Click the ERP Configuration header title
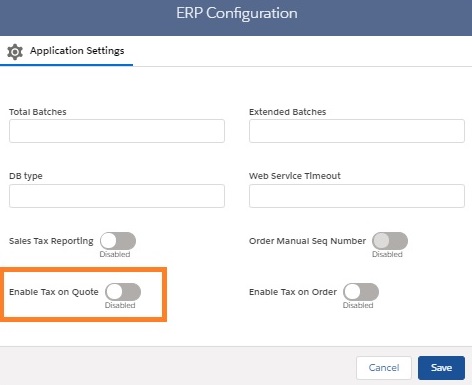The image size is (472, 385). pos(237,13)
